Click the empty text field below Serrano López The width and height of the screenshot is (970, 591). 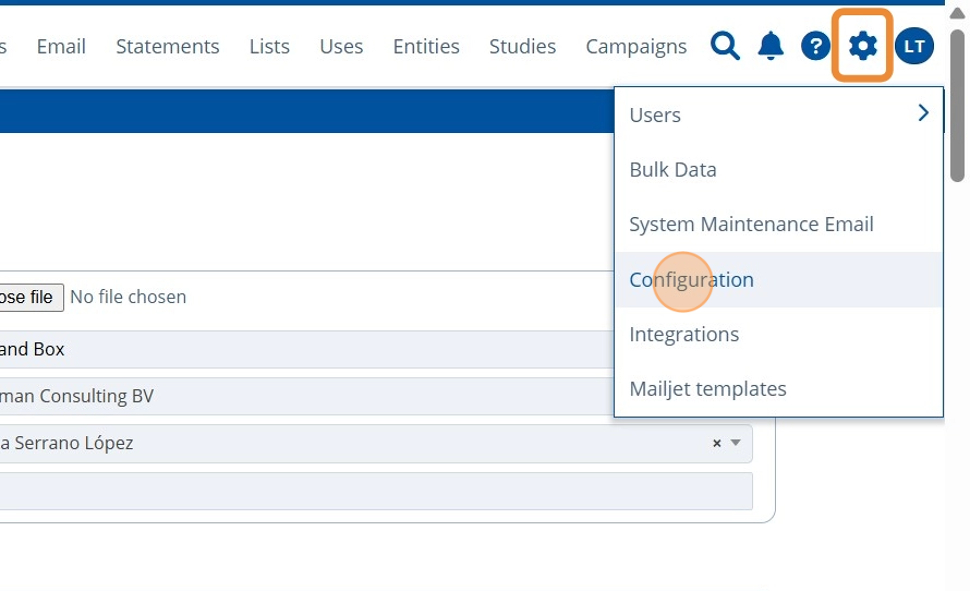pyautogui.click(x=370, y=491)
